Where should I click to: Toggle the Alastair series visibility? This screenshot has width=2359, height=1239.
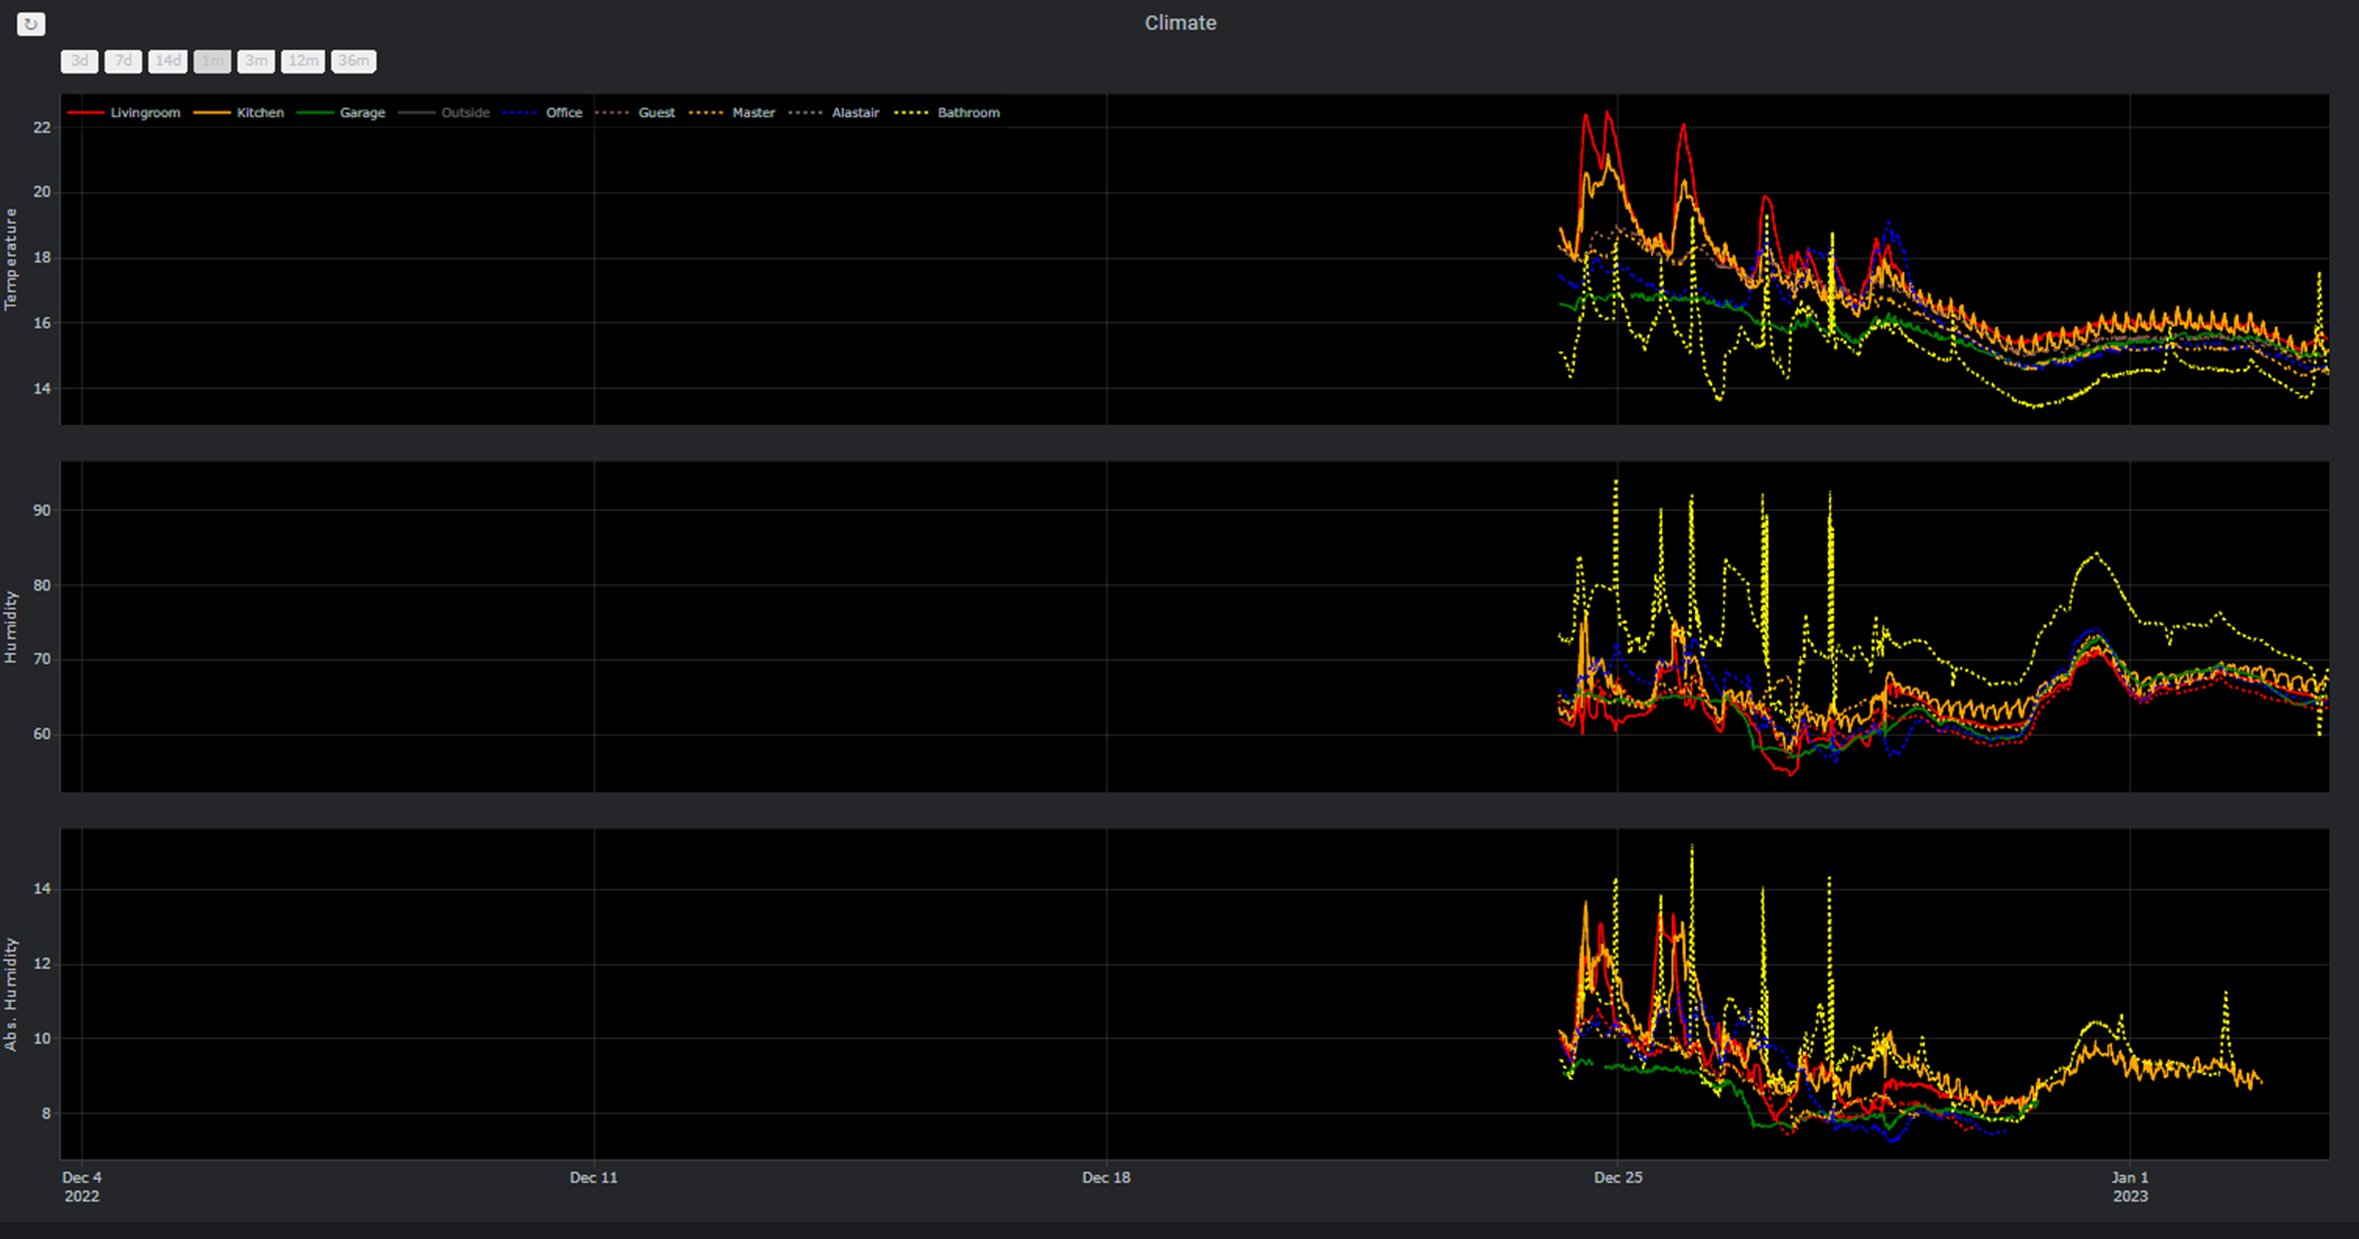point(855,113)
